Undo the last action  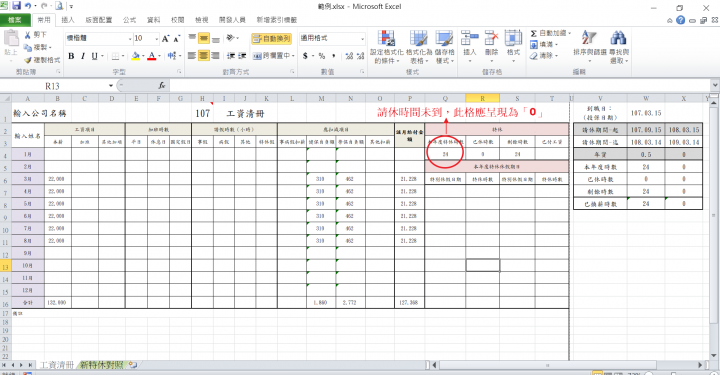[28, 6]
